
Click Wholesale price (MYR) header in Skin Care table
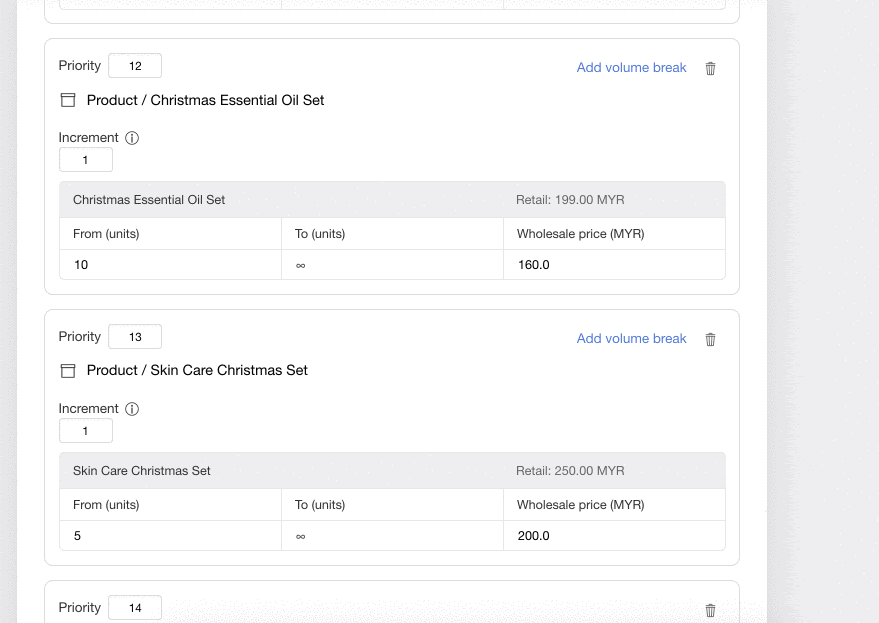coord(580,505)
